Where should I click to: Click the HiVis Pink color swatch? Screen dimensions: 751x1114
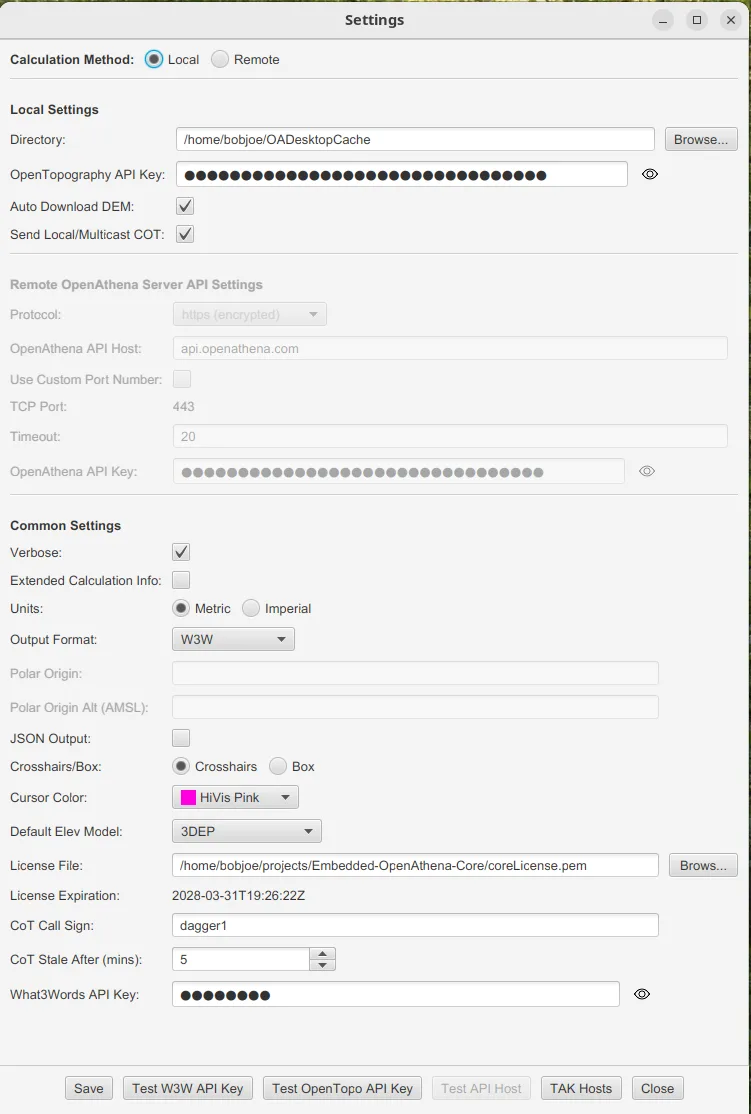click(188, 797)
